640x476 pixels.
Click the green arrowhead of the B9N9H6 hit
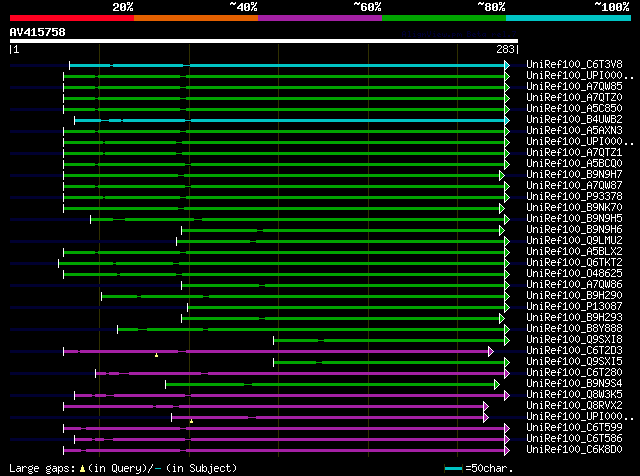tap(502, 231)
